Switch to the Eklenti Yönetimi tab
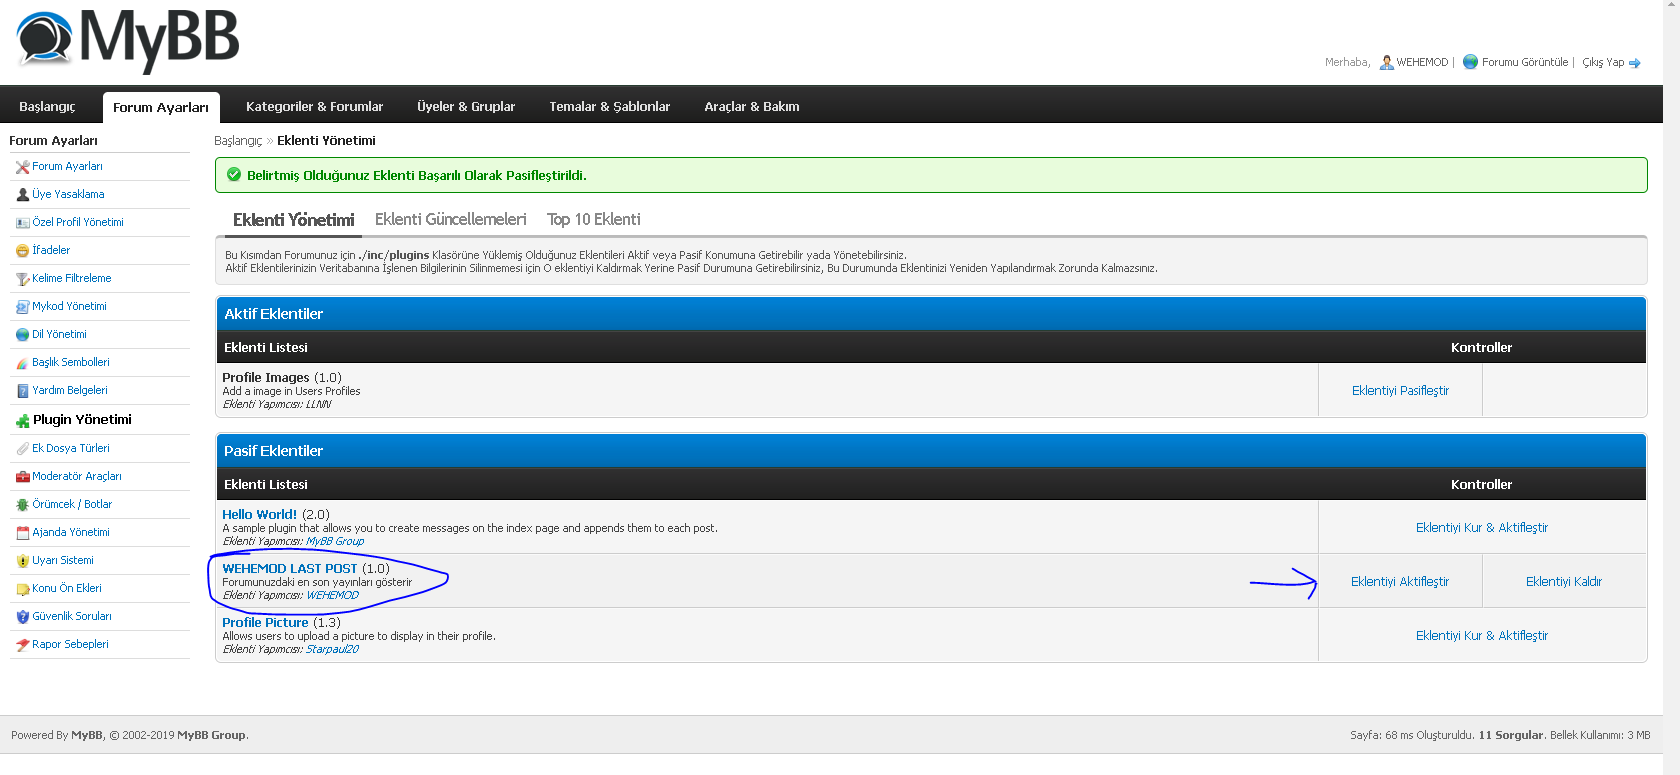Image resolution: width=1680 pixels, height=775 pixels. 294,220
